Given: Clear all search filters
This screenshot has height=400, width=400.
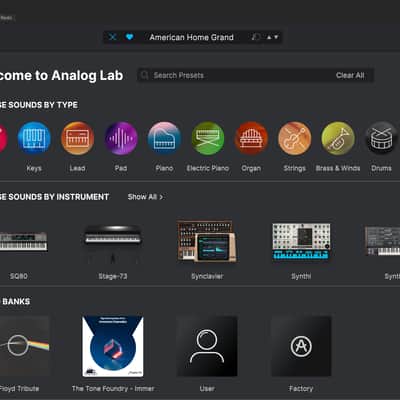Looking at the screenshot, I should 350,75.
